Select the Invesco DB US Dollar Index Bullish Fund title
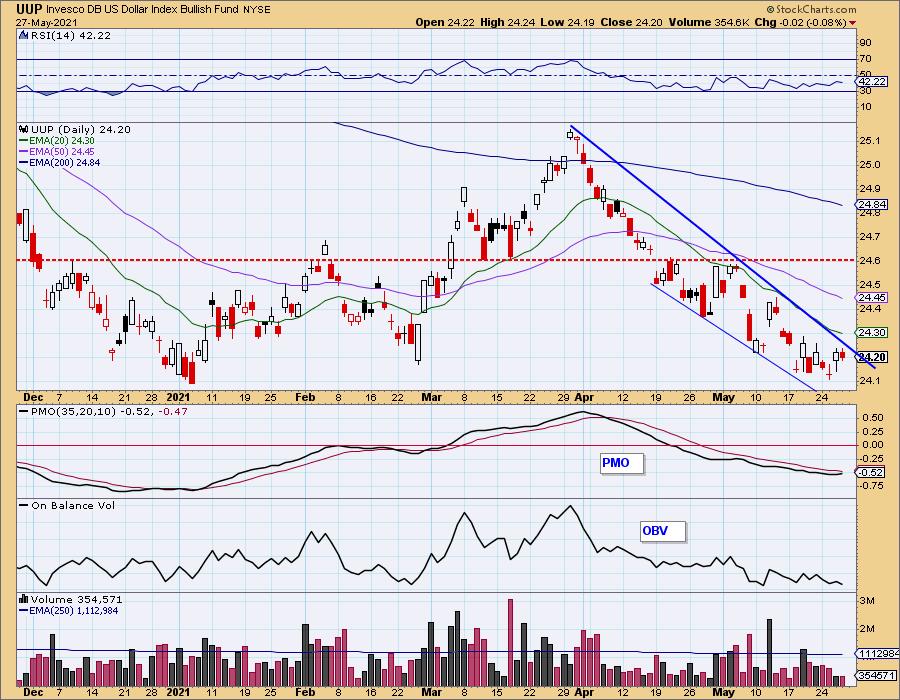 pos(143,10)
